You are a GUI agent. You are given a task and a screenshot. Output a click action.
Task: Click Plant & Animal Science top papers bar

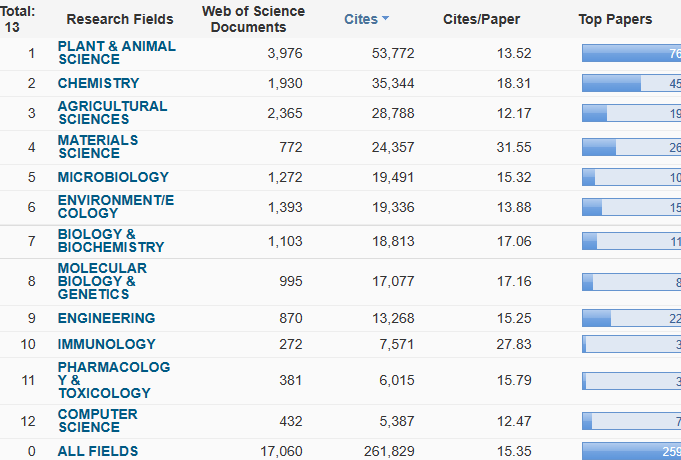tap(630, 53)
